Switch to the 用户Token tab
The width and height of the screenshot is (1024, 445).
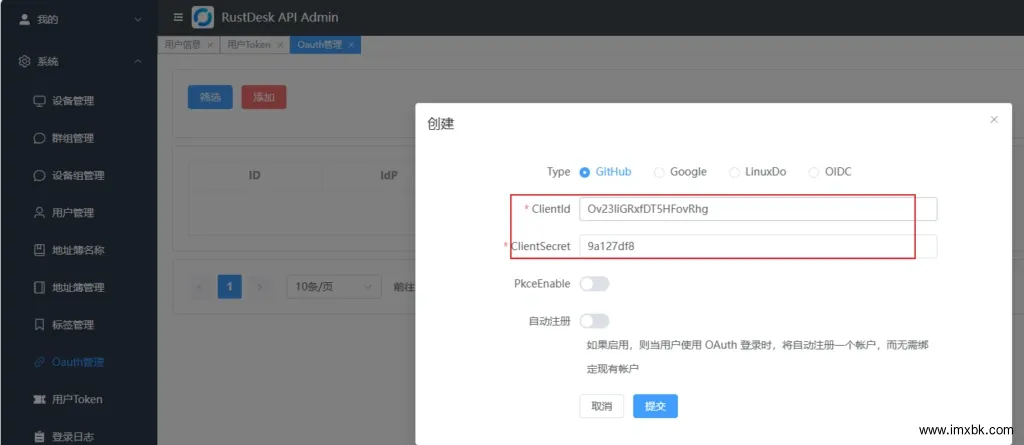[254, 45]
